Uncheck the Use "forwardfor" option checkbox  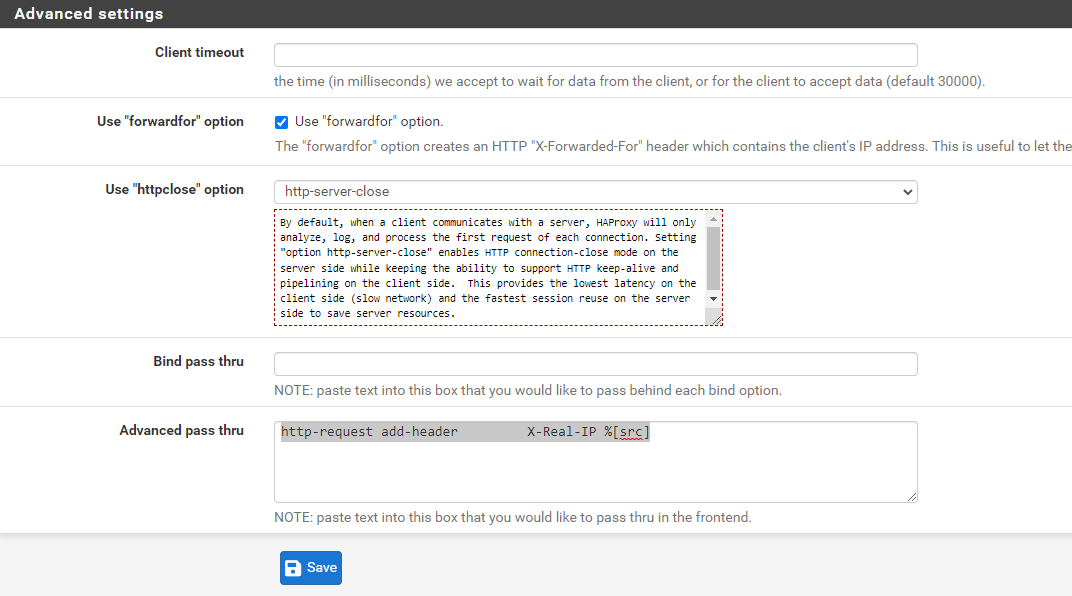click(282, 122)
